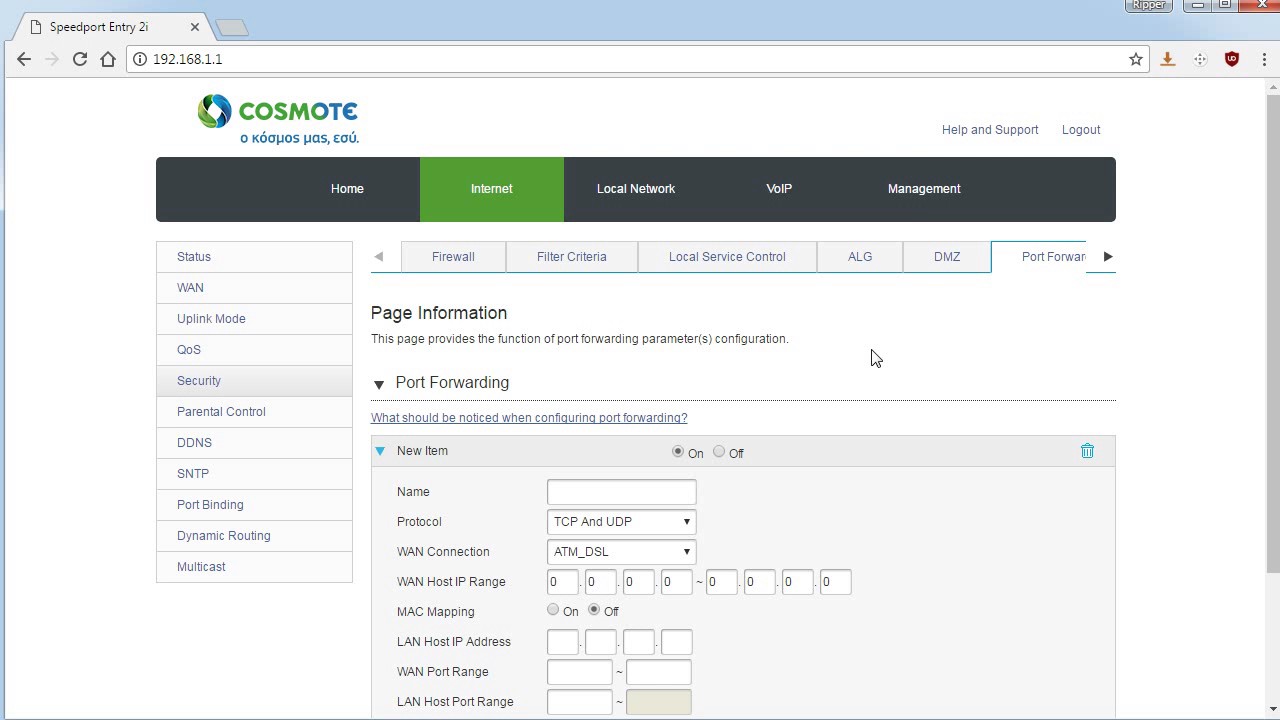Collapse the Port Forwarding section
Viewport: 1280px width, 720px height.
point(379,384)
